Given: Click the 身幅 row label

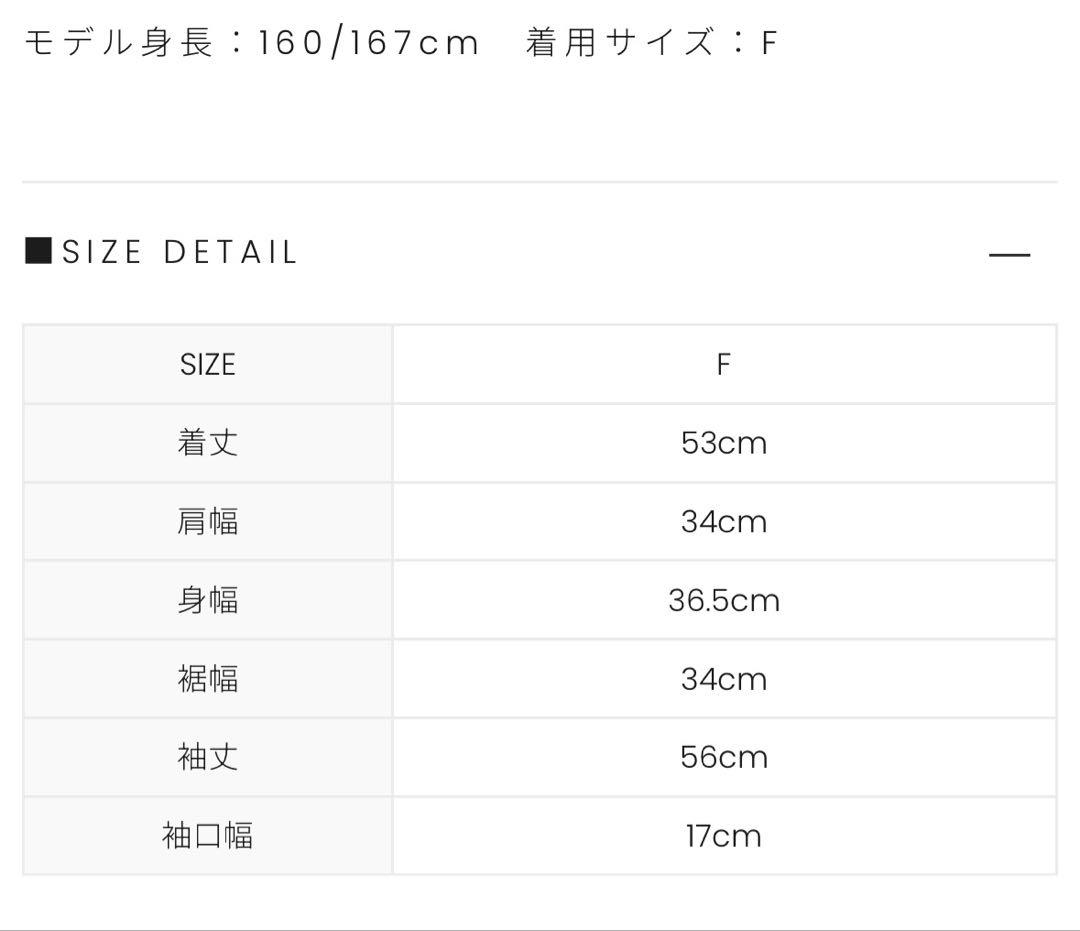Looking at the screenshot, I should pos(207,600).
